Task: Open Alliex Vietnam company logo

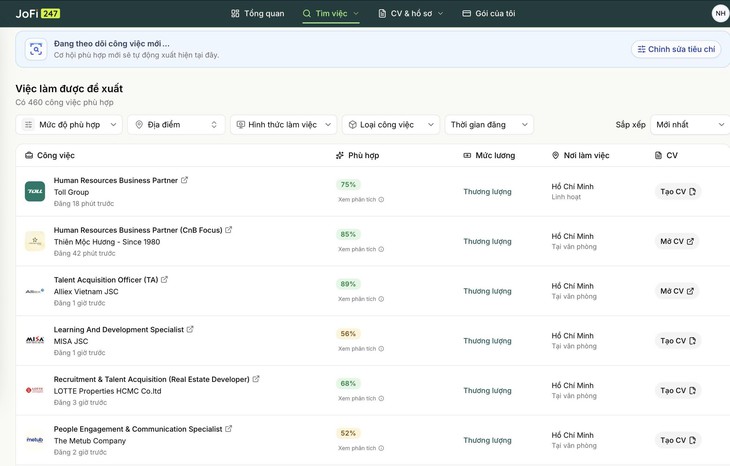Action: click(x=35, y=291)
